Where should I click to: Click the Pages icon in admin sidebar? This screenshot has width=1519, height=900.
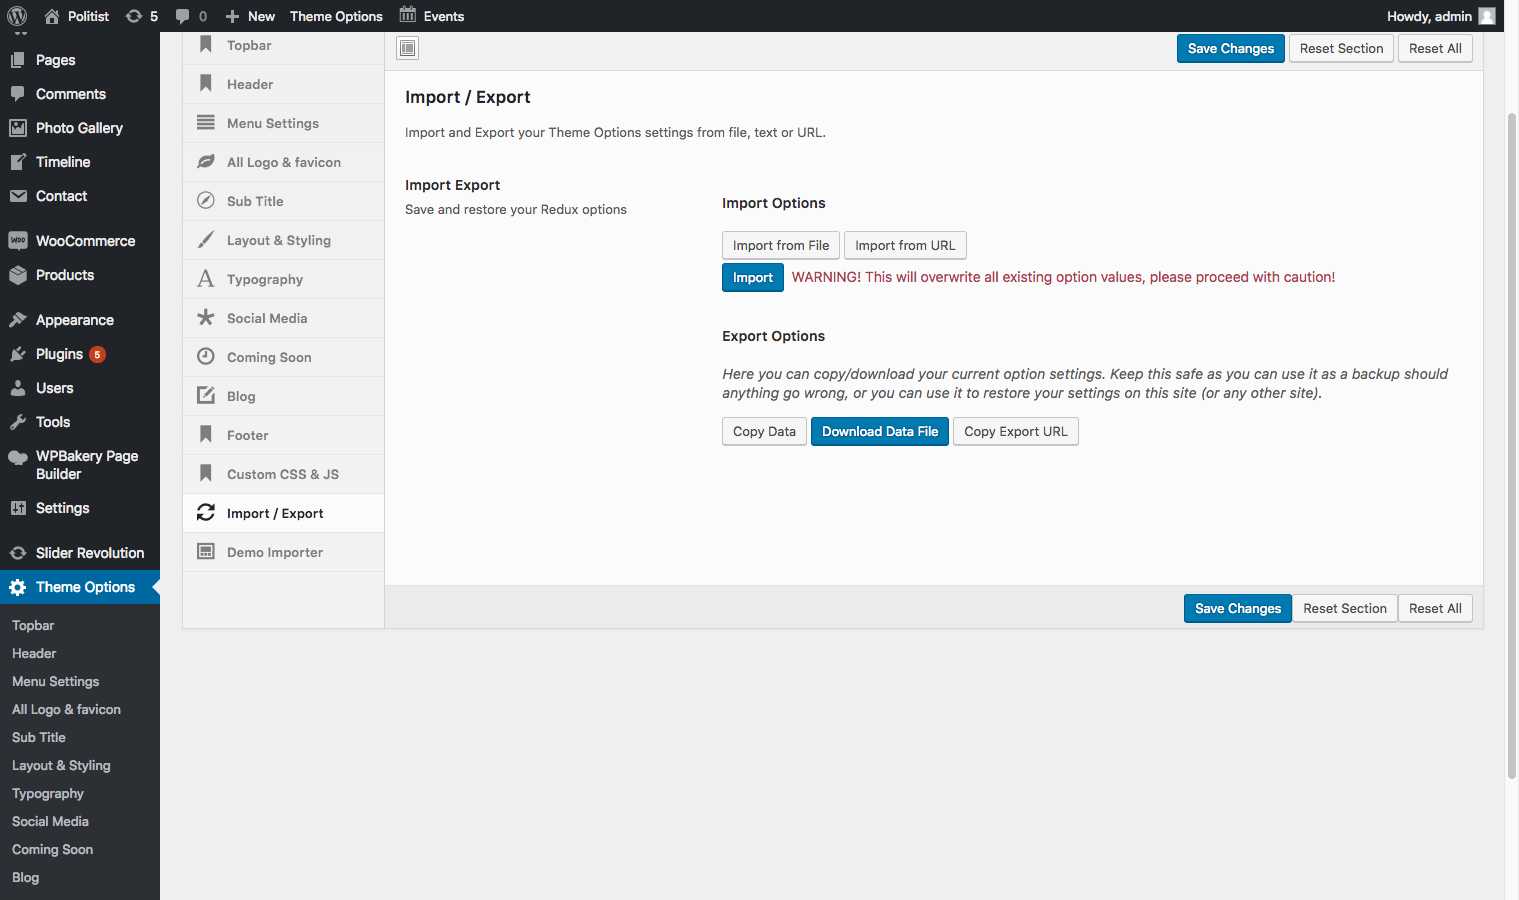[18, 60]
